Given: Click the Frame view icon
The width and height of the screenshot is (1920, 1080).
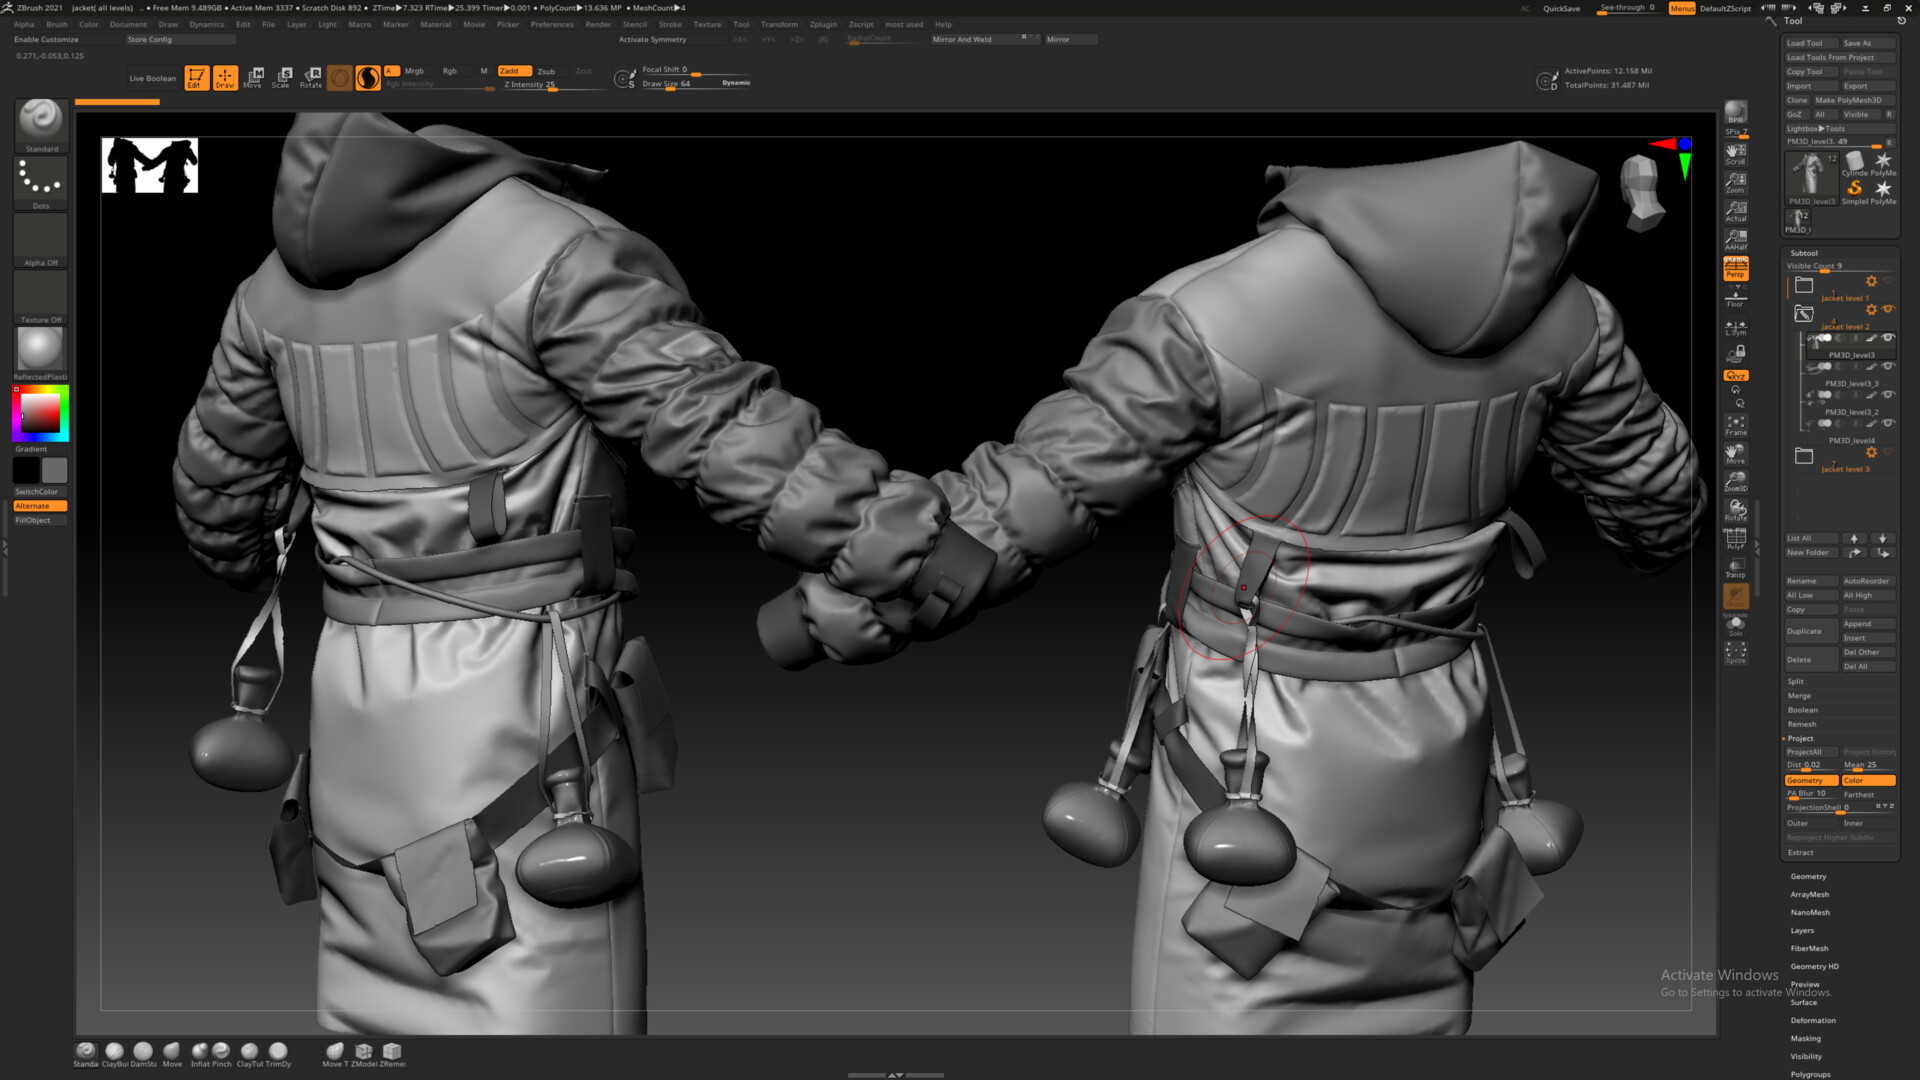Looking at the screenshot, I should pos(1735,425).
